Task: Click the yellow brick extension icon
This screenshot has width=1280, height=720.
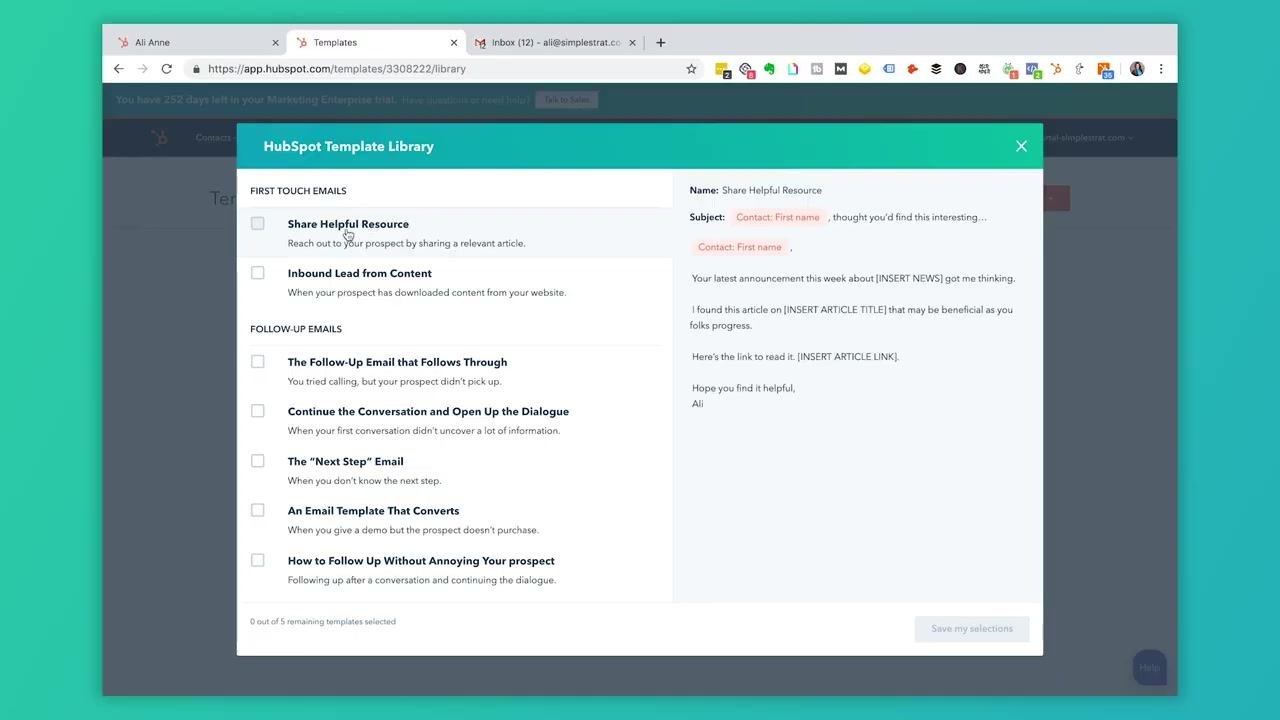Action: coord(864,69)
